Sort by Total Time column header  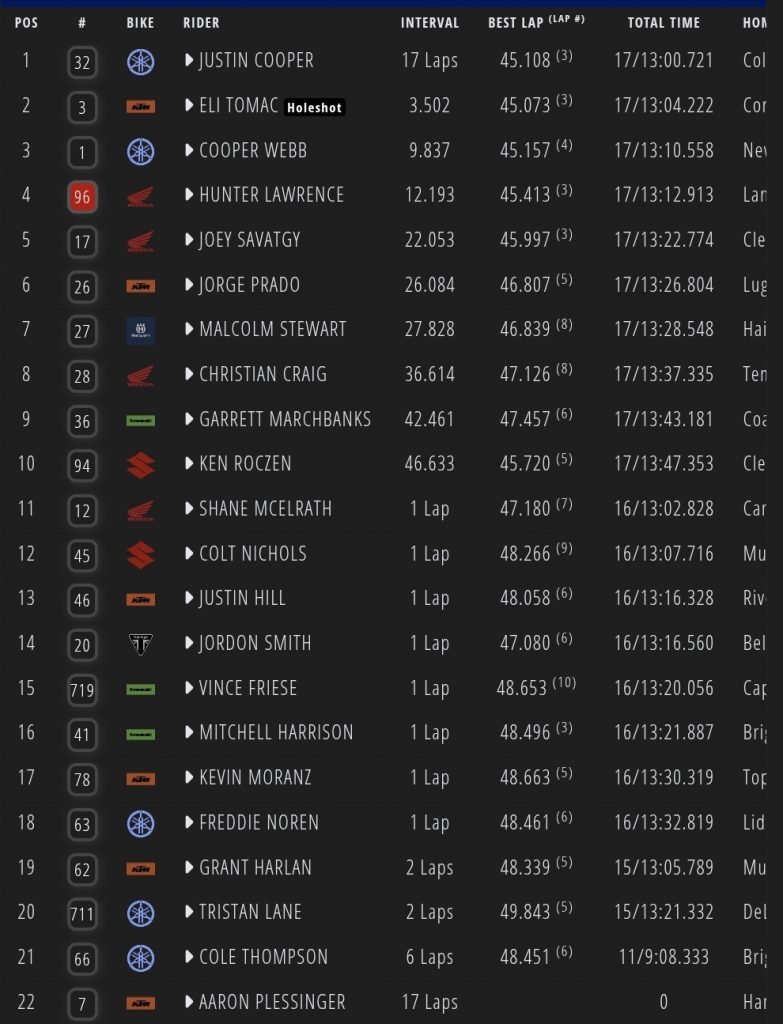click(664, 22)
